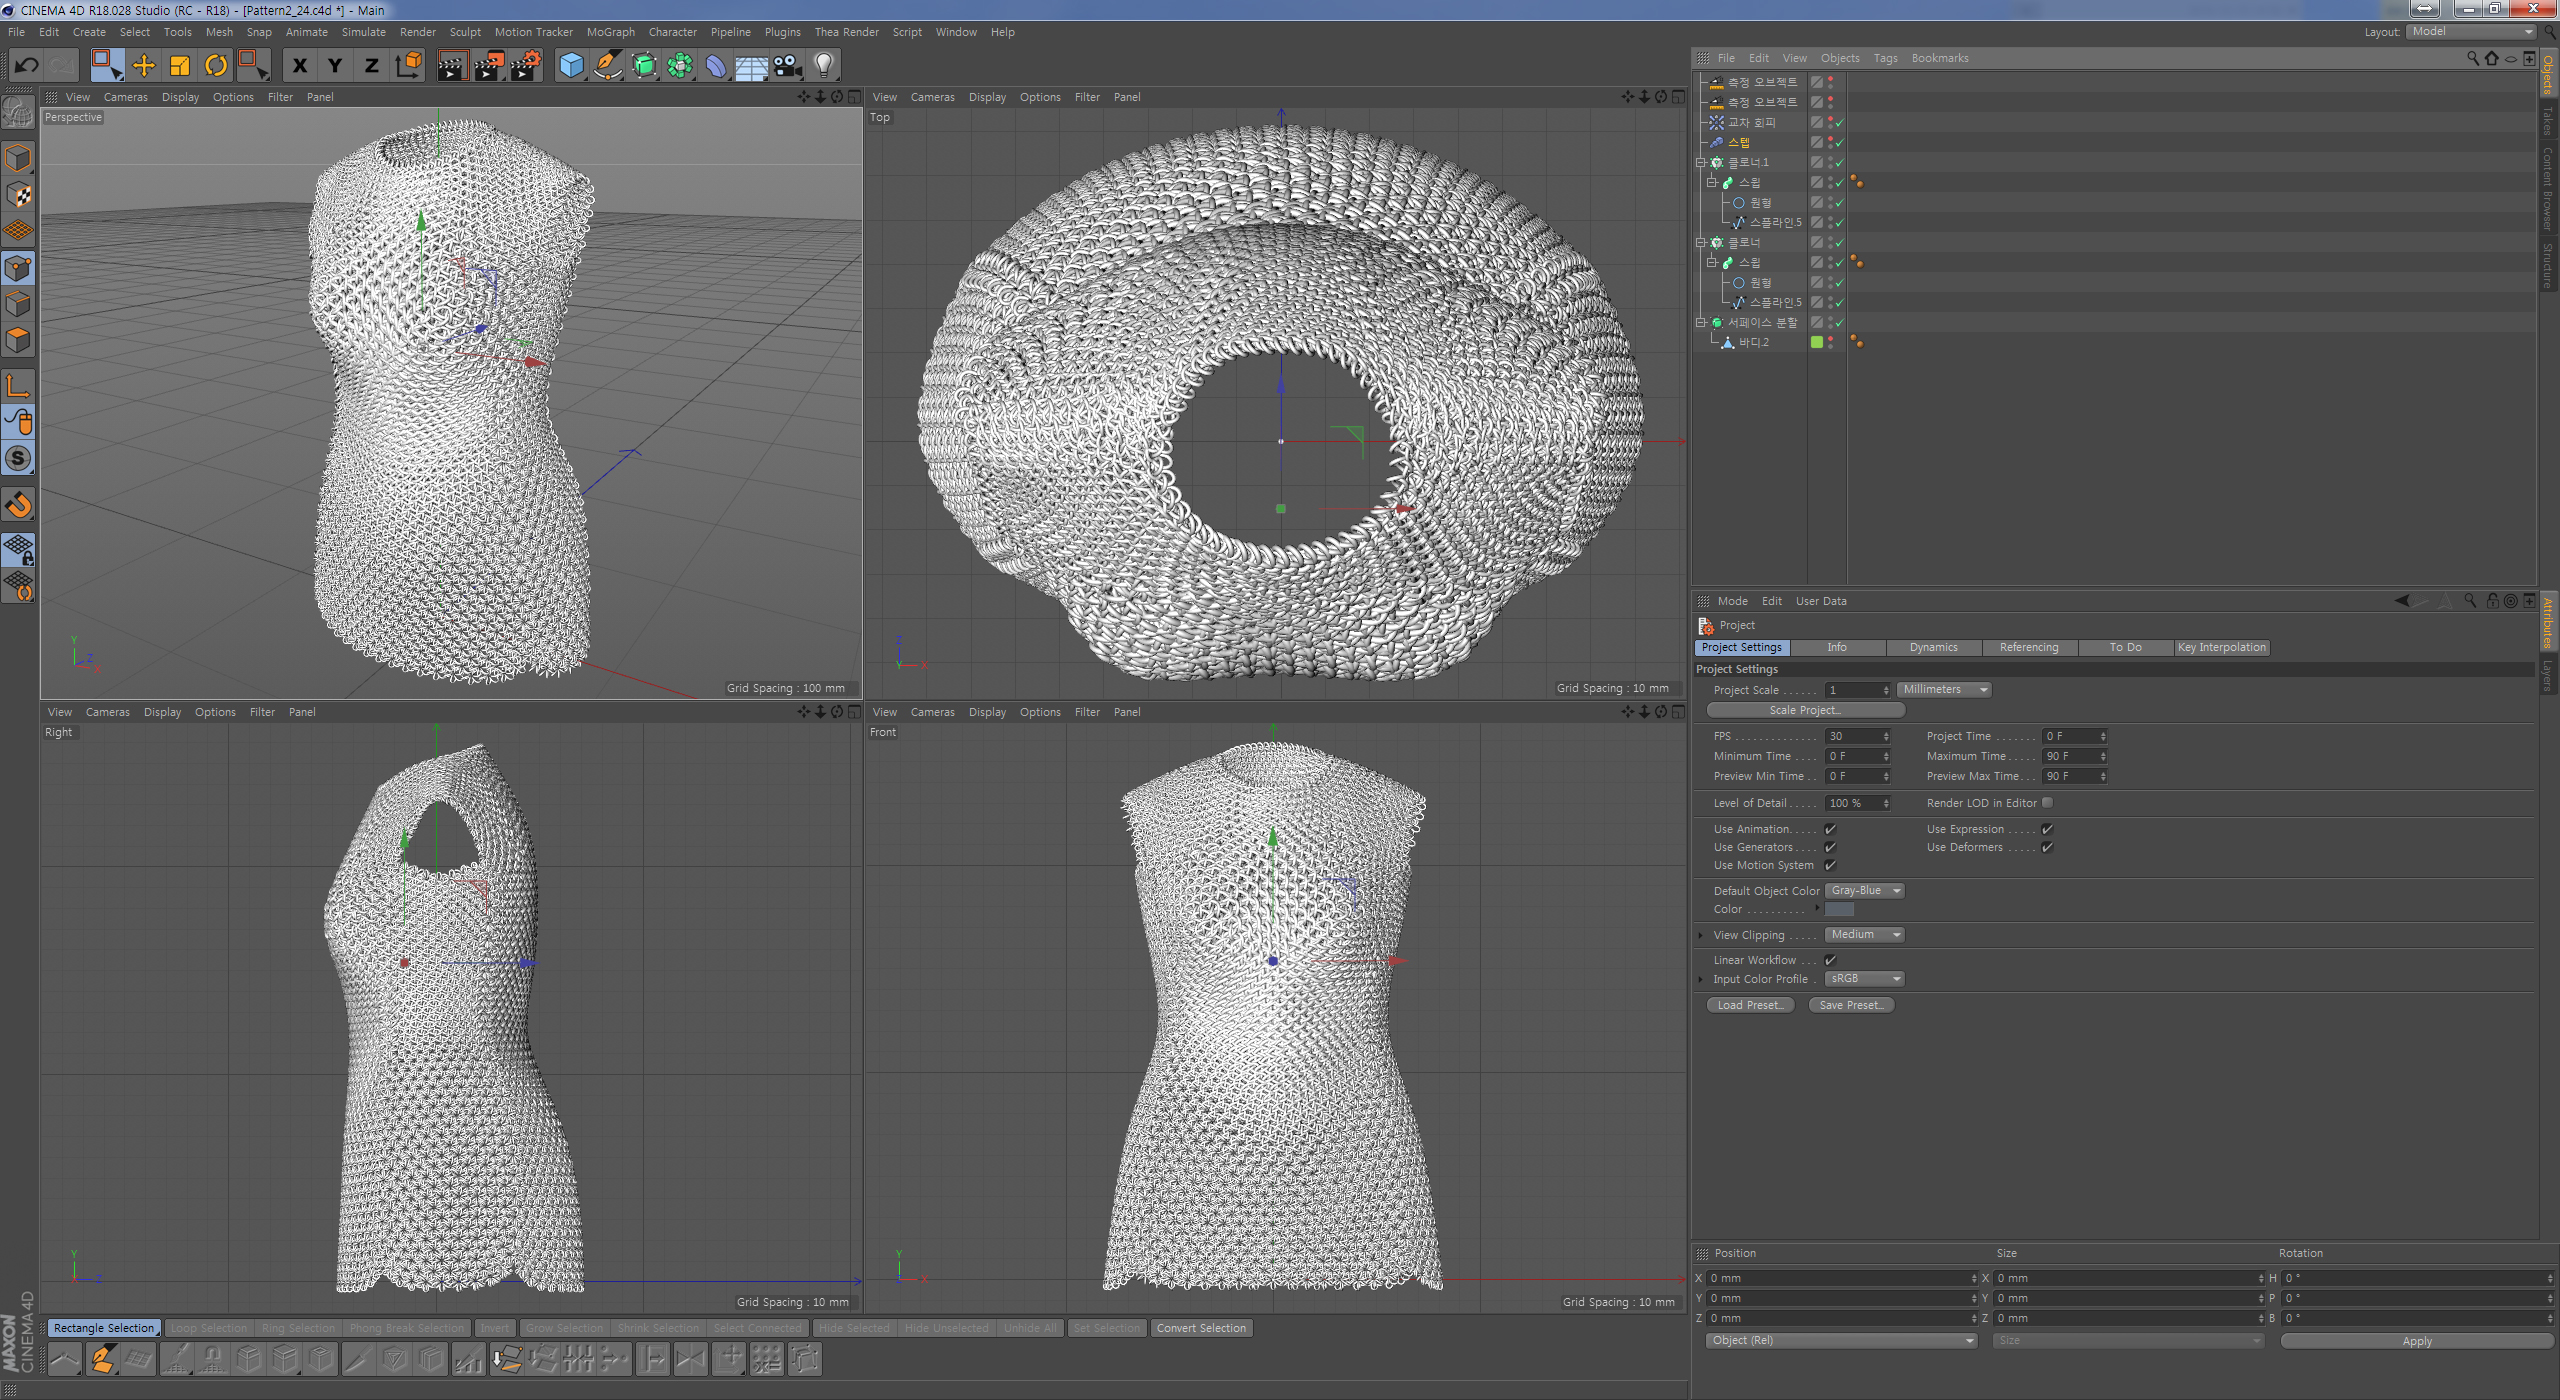
Task: Search objects with the magnifier icon
Action: coord(2473,58)
